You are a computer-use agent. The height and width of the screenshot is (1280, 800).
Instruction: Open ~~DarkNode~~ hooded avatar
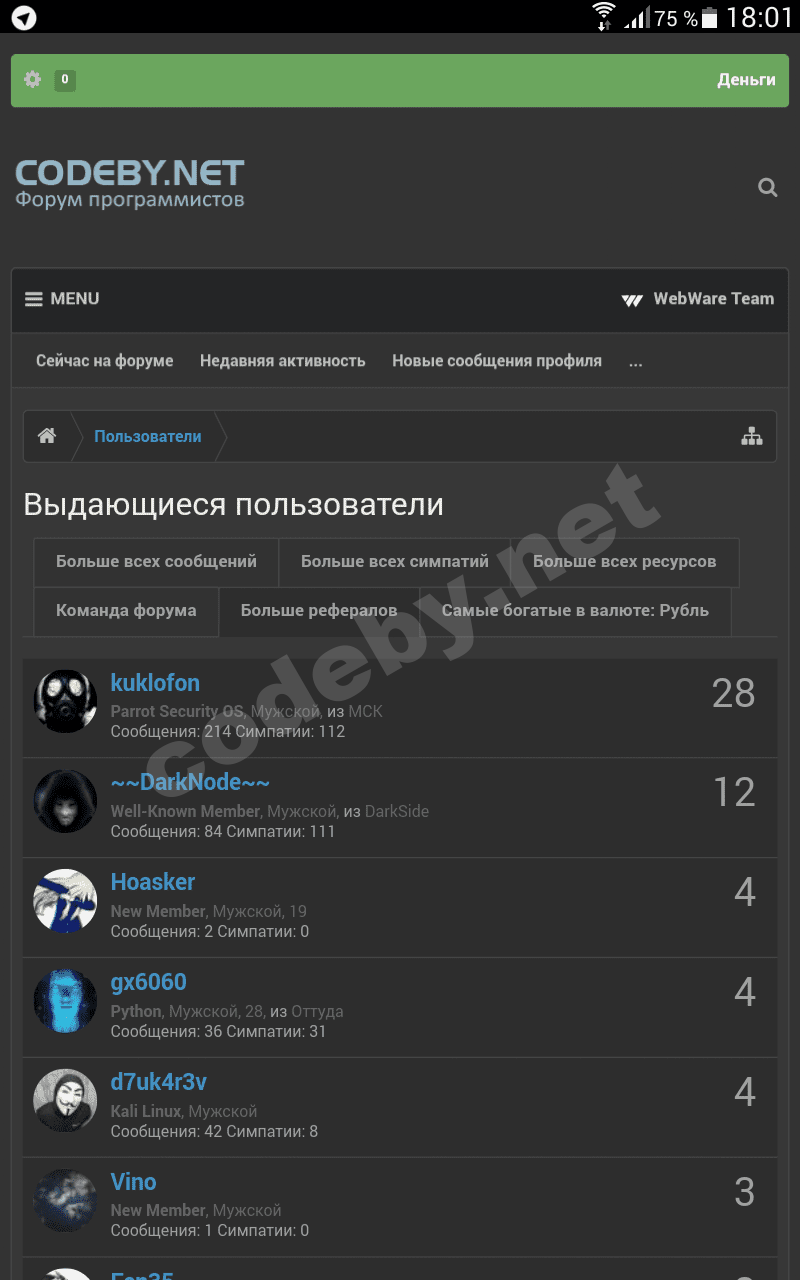tap(65, 801)
